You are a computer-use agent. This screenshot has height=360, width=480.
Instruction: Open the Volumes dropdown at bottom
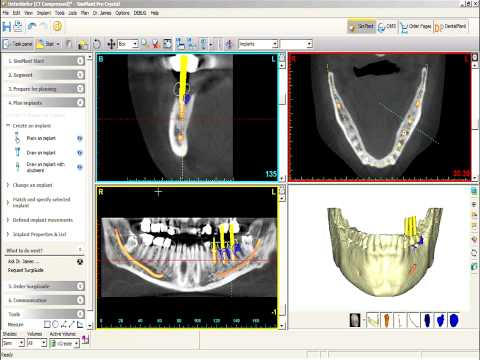pyautogui.click(x=36, y=343)
